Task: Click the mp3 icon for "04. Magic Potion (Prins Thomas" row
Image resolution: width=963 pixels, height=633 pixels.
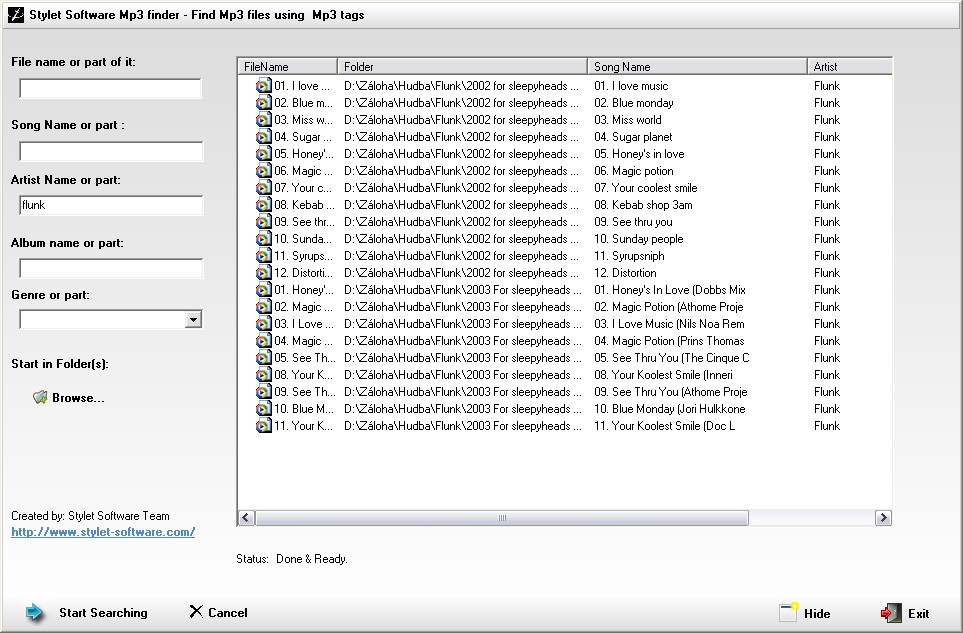Action: [263, 341]
